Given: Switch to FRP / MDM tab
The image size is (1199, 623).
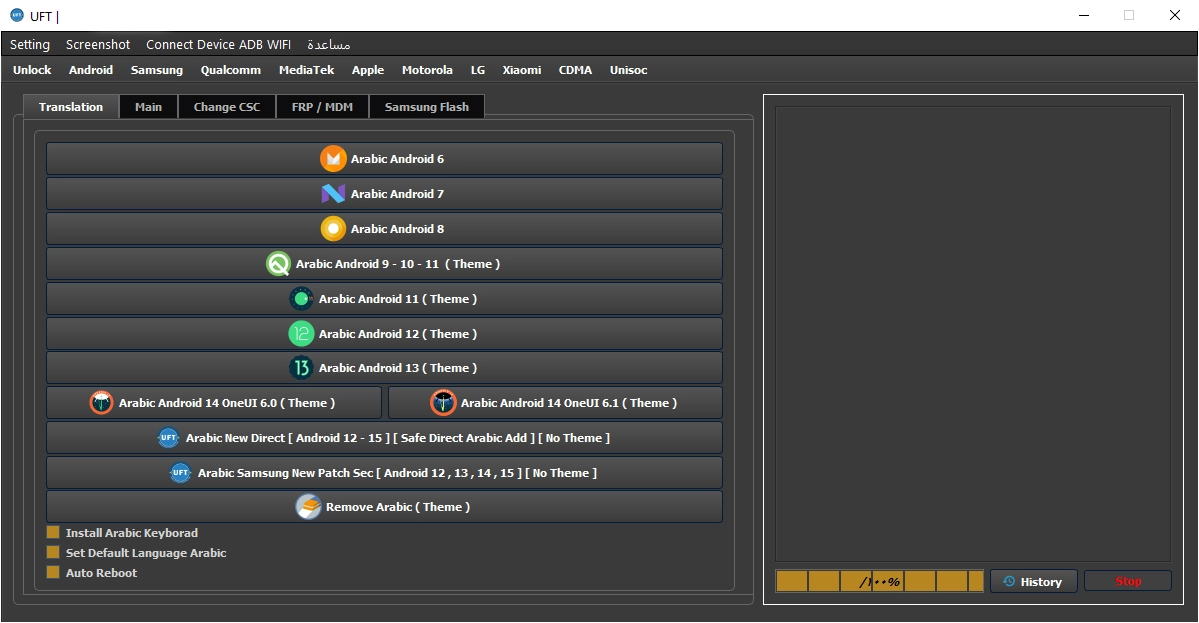Looking at the screenshot, I should tap(322, 107).
